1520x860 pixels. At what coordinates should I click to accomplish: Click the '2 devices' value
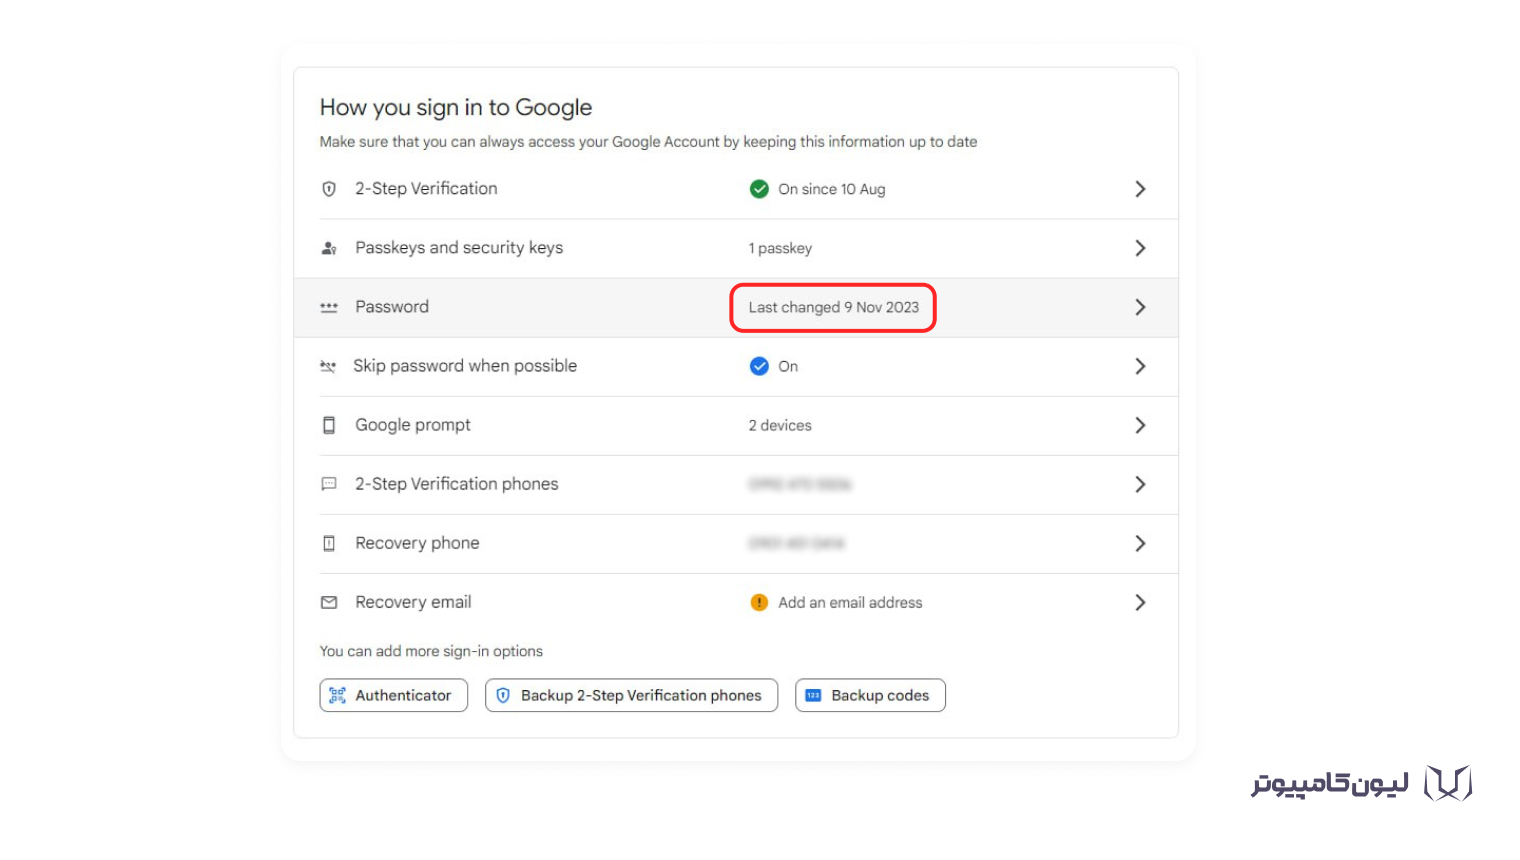tap(780, 425)
